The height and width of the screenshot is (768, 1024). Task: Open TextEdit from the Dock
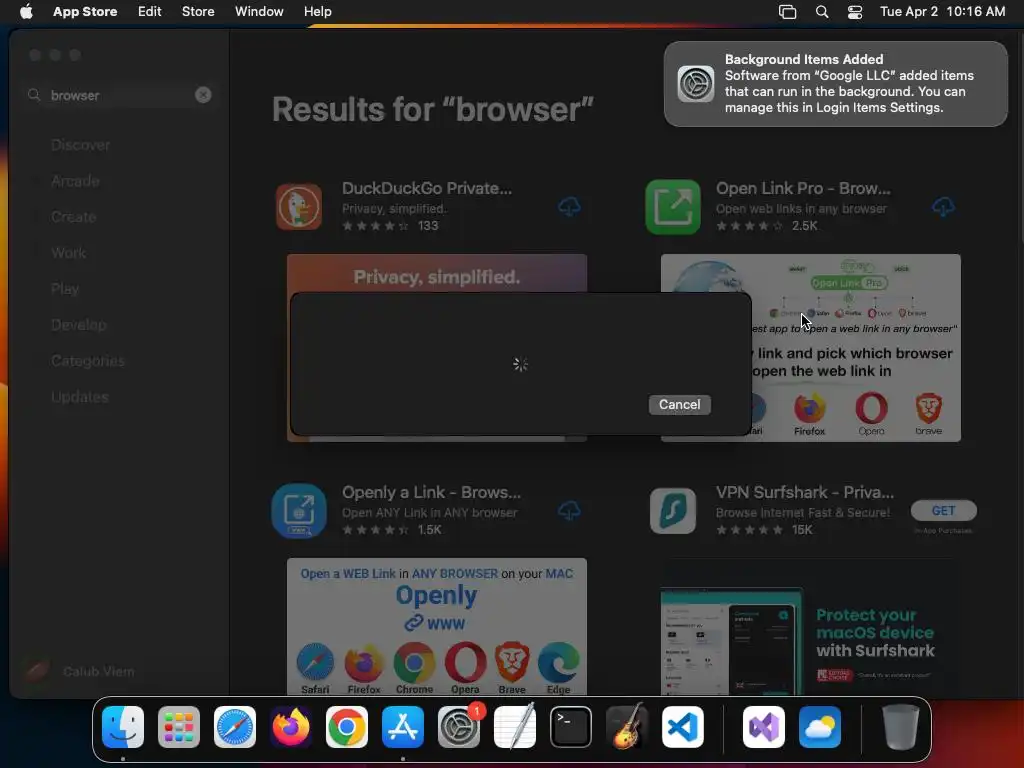[x=515, y=727]
